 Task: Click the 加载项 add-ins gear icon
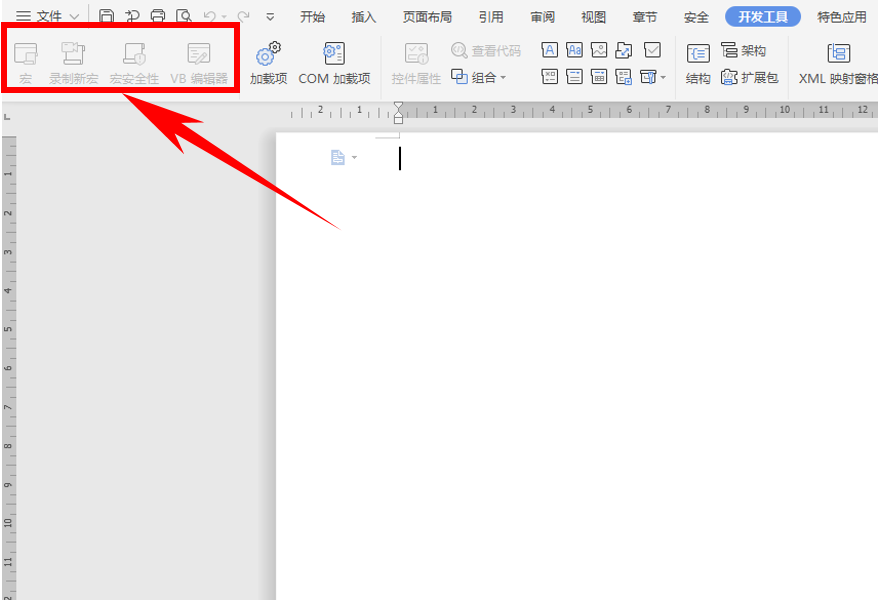268,63
